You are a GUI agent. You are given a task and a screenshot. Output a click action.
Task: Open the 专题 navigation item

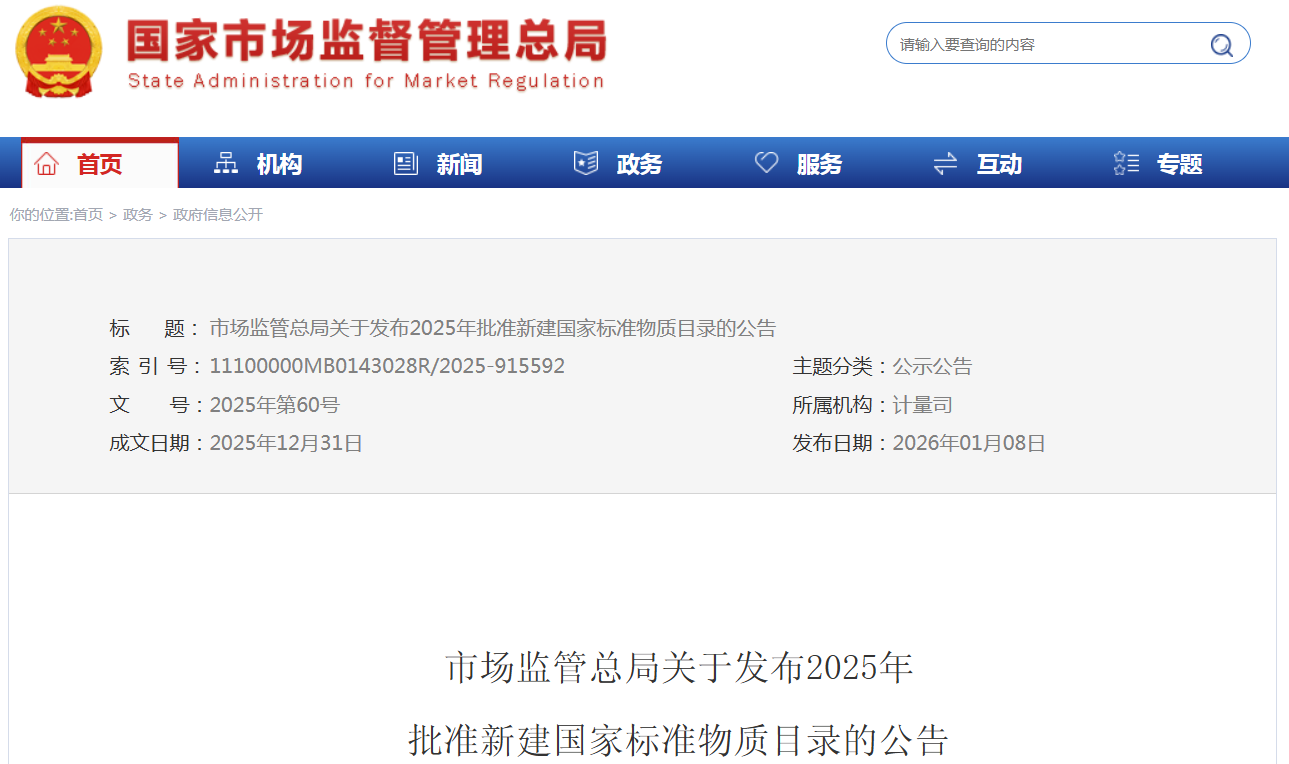coord(1179,164)
